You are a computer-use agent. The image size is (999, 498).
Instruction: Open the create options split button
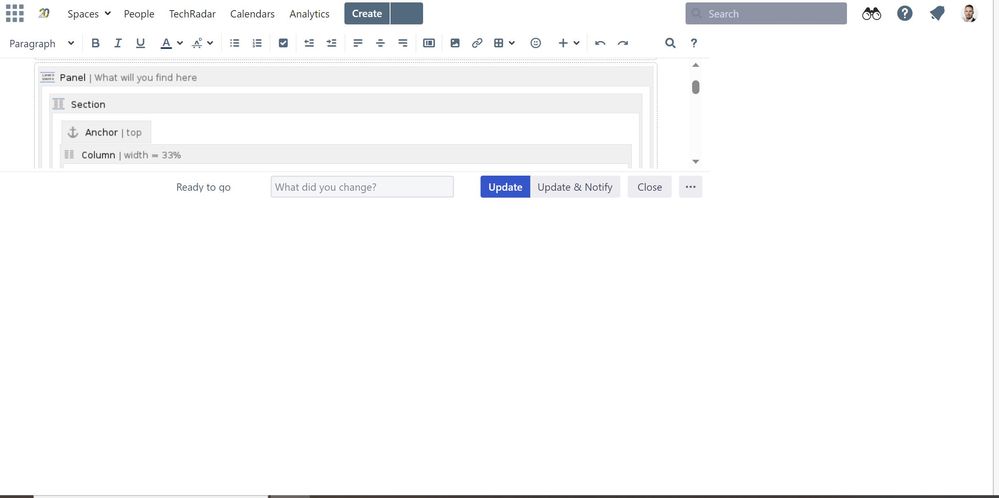406,13
